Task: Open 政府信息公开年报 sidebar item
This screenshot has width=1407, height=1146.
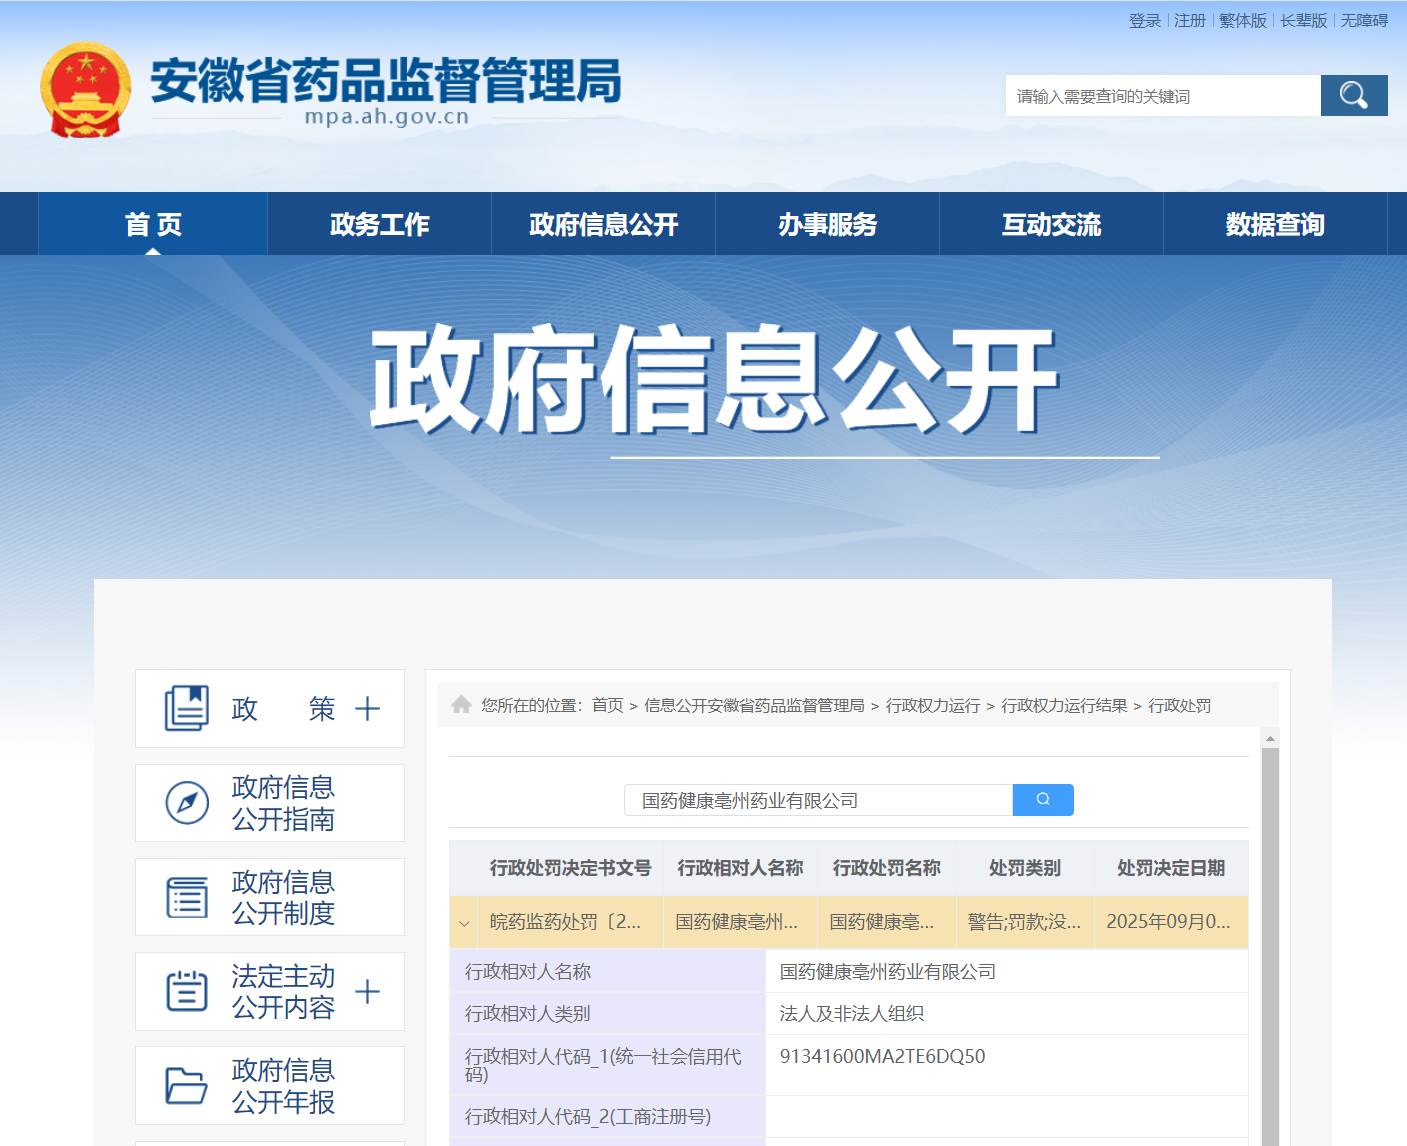Action: [270, 1086]
